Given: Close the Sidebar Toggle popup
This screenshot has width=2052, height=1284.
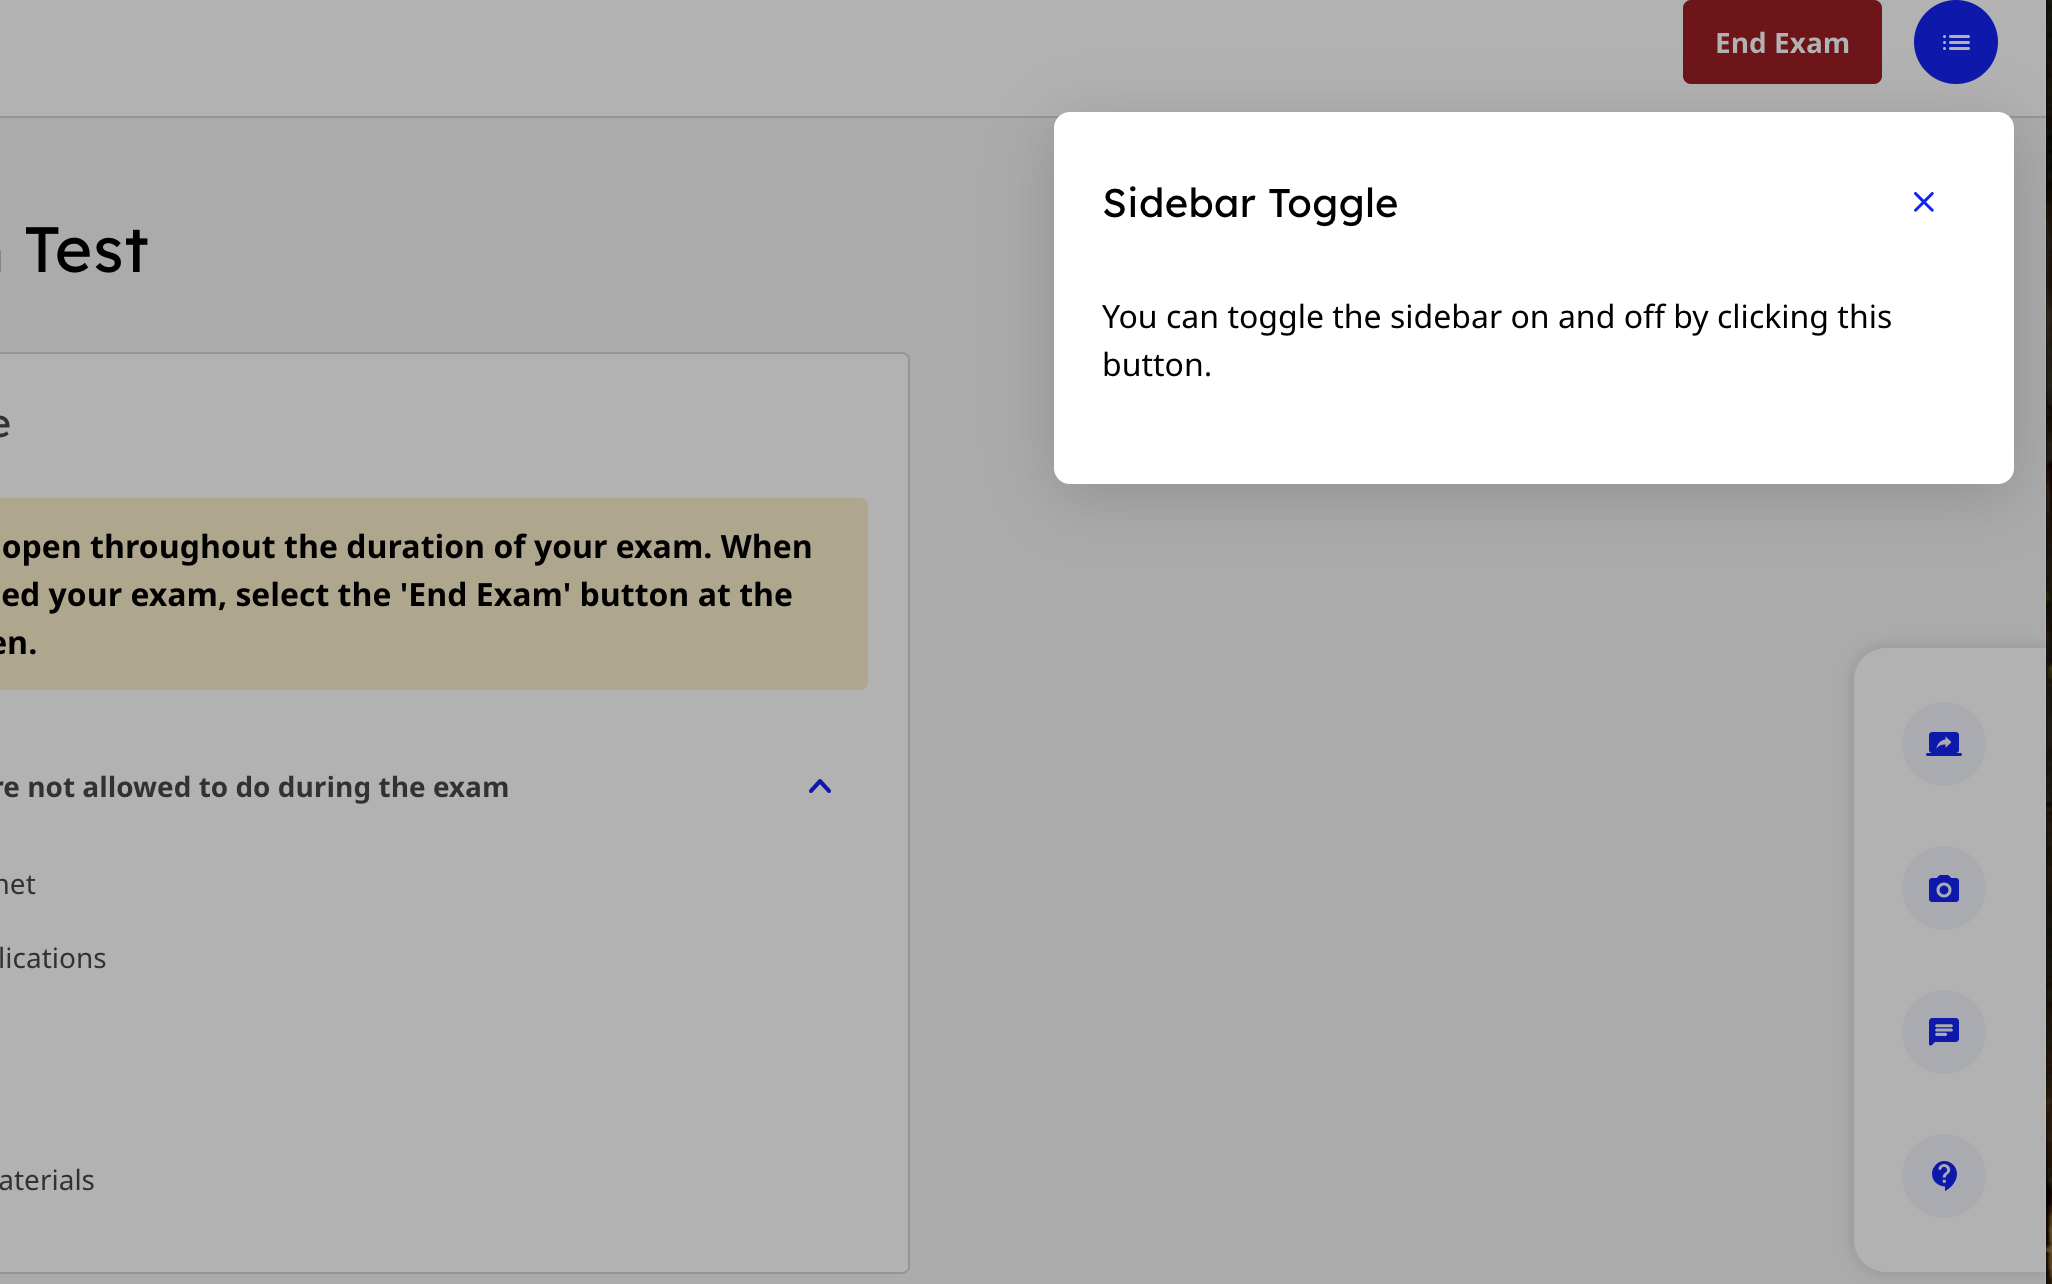Looking at the screenshot, I should coord(1923,202).
